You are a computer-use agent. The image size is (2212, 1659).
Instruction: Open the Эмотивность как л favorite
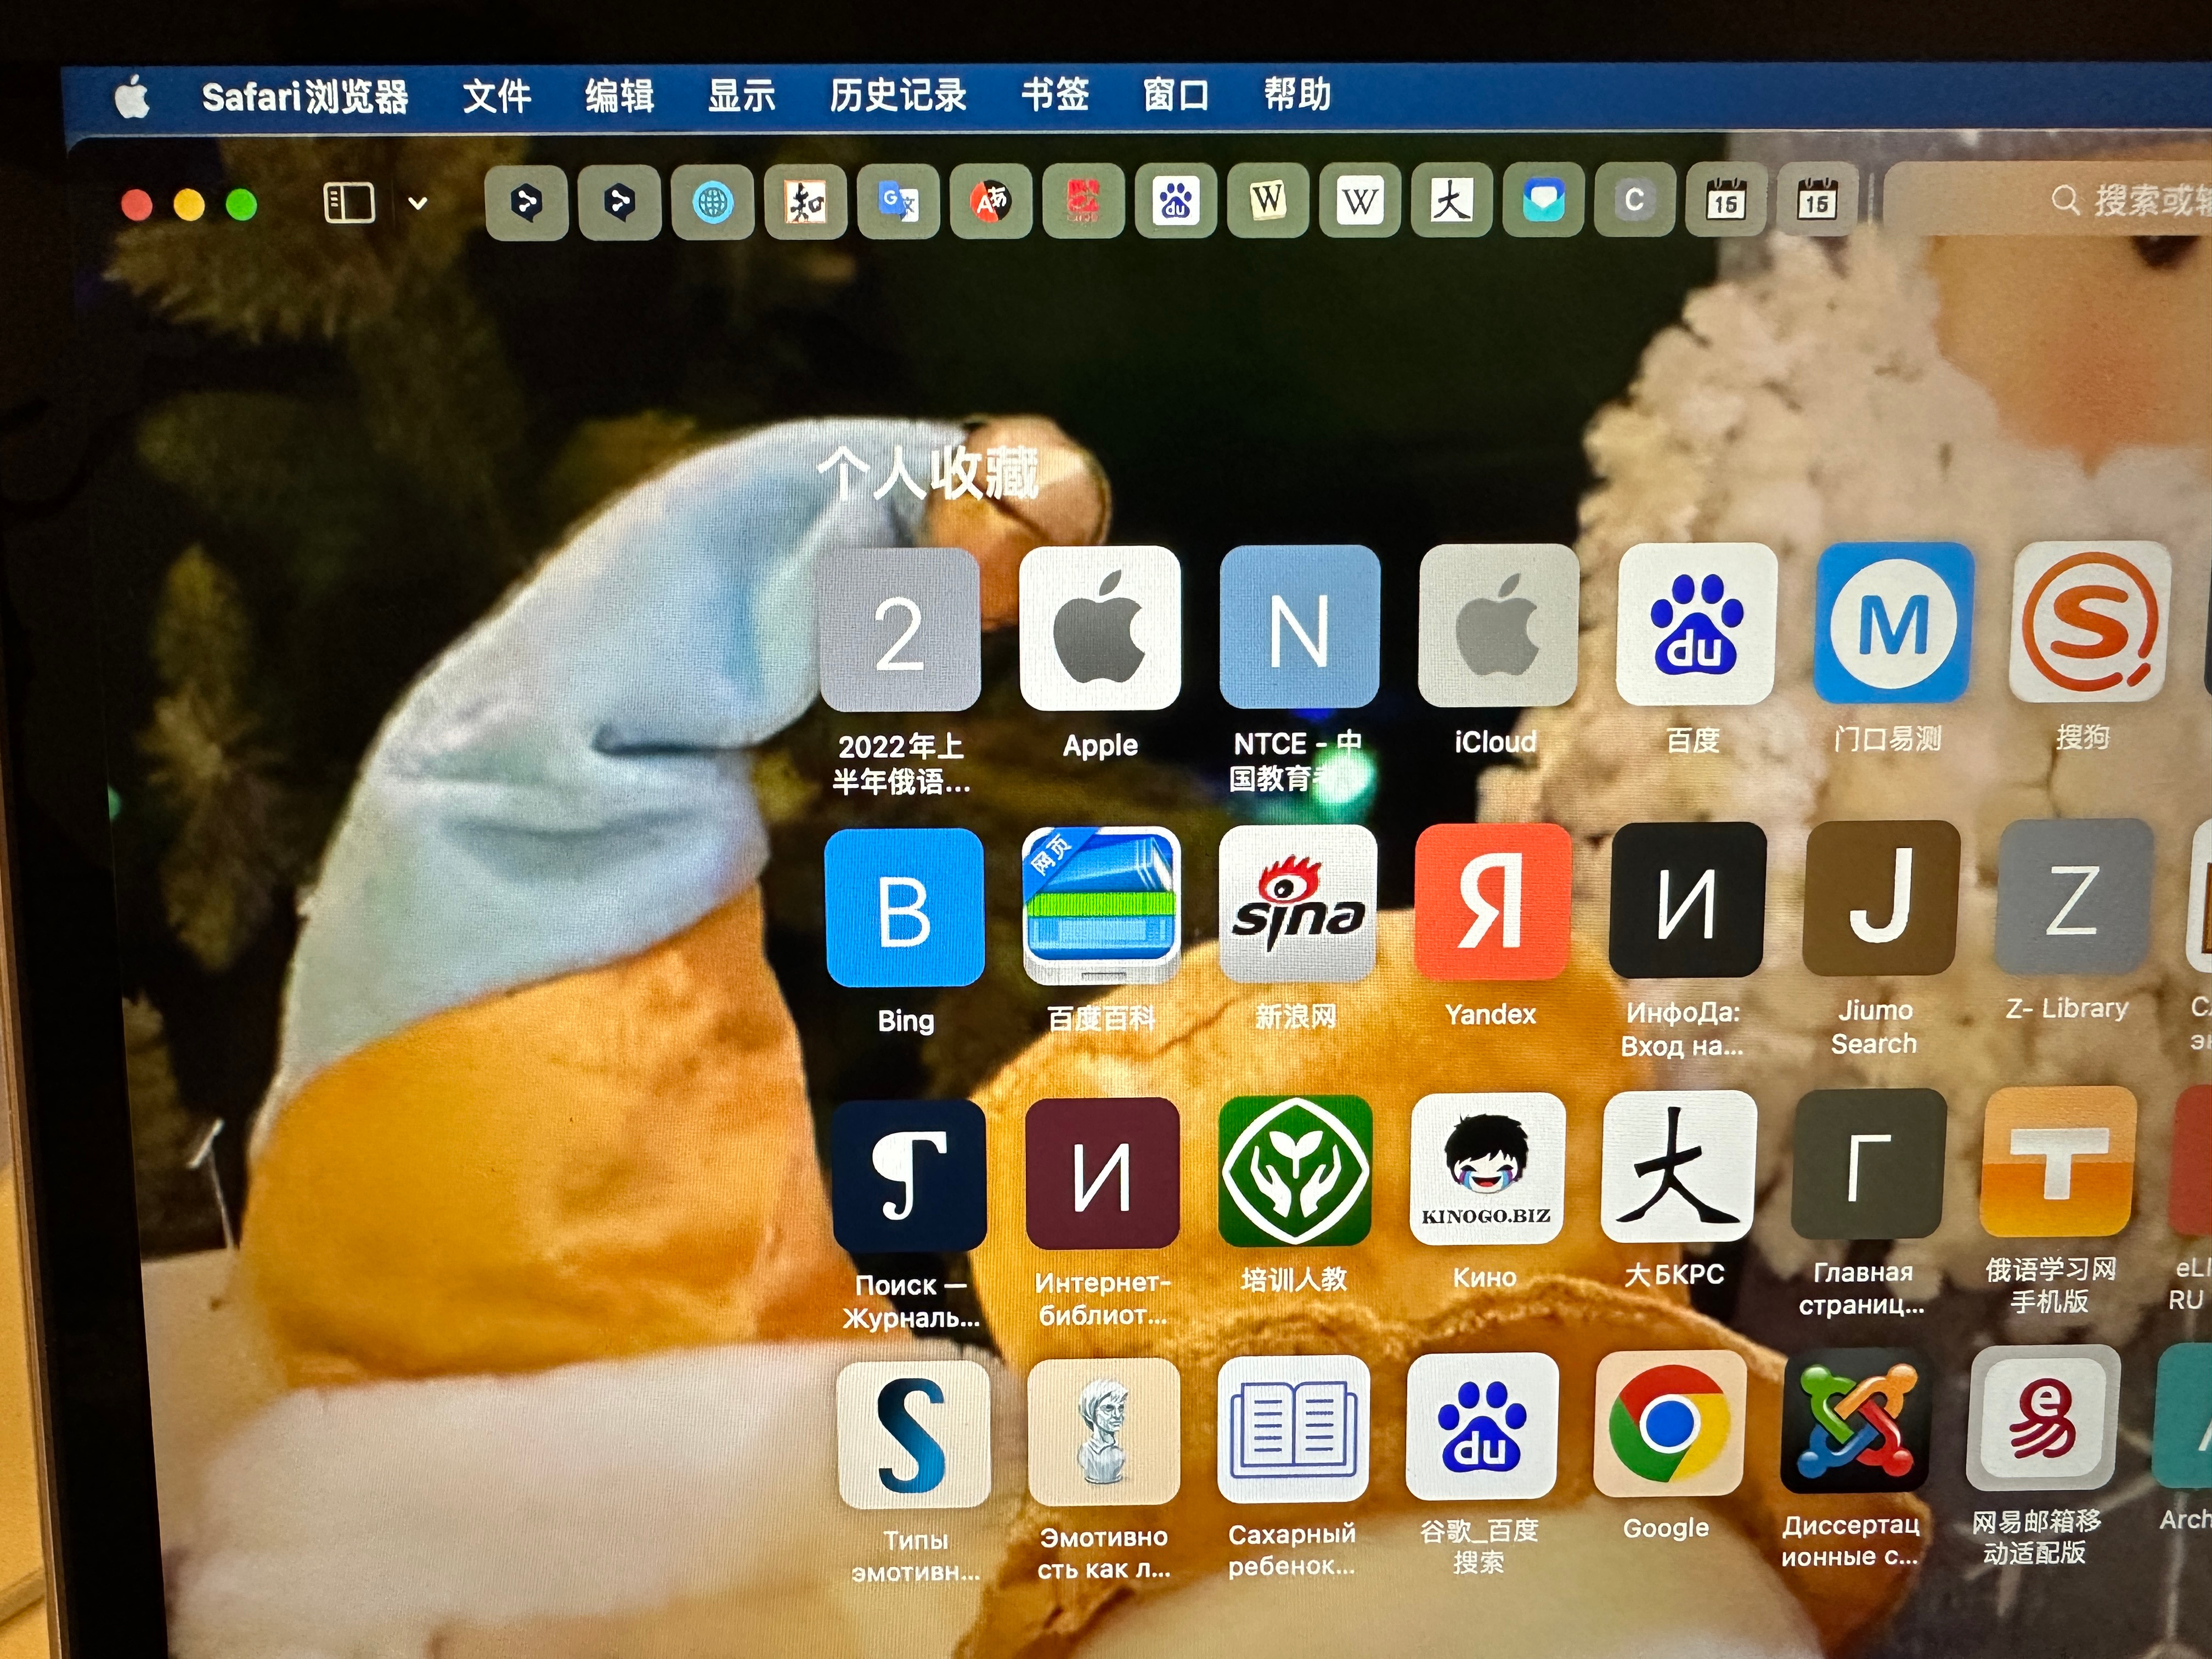pyautogui.click(x=1104, y=1432)
